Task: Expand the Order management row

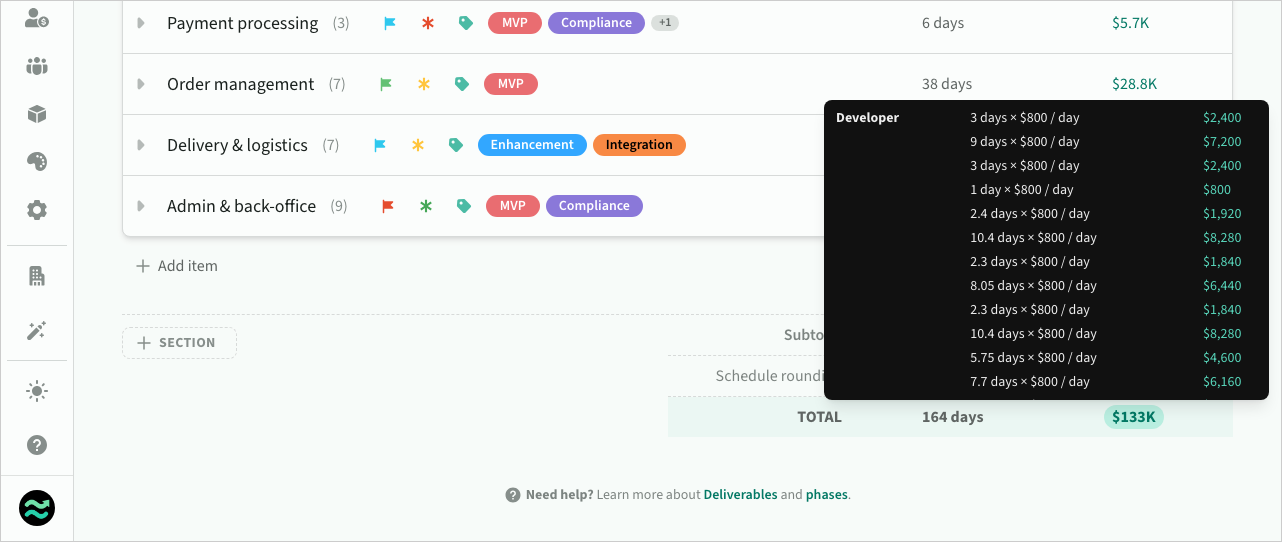Action: click(x=141, y=84)
